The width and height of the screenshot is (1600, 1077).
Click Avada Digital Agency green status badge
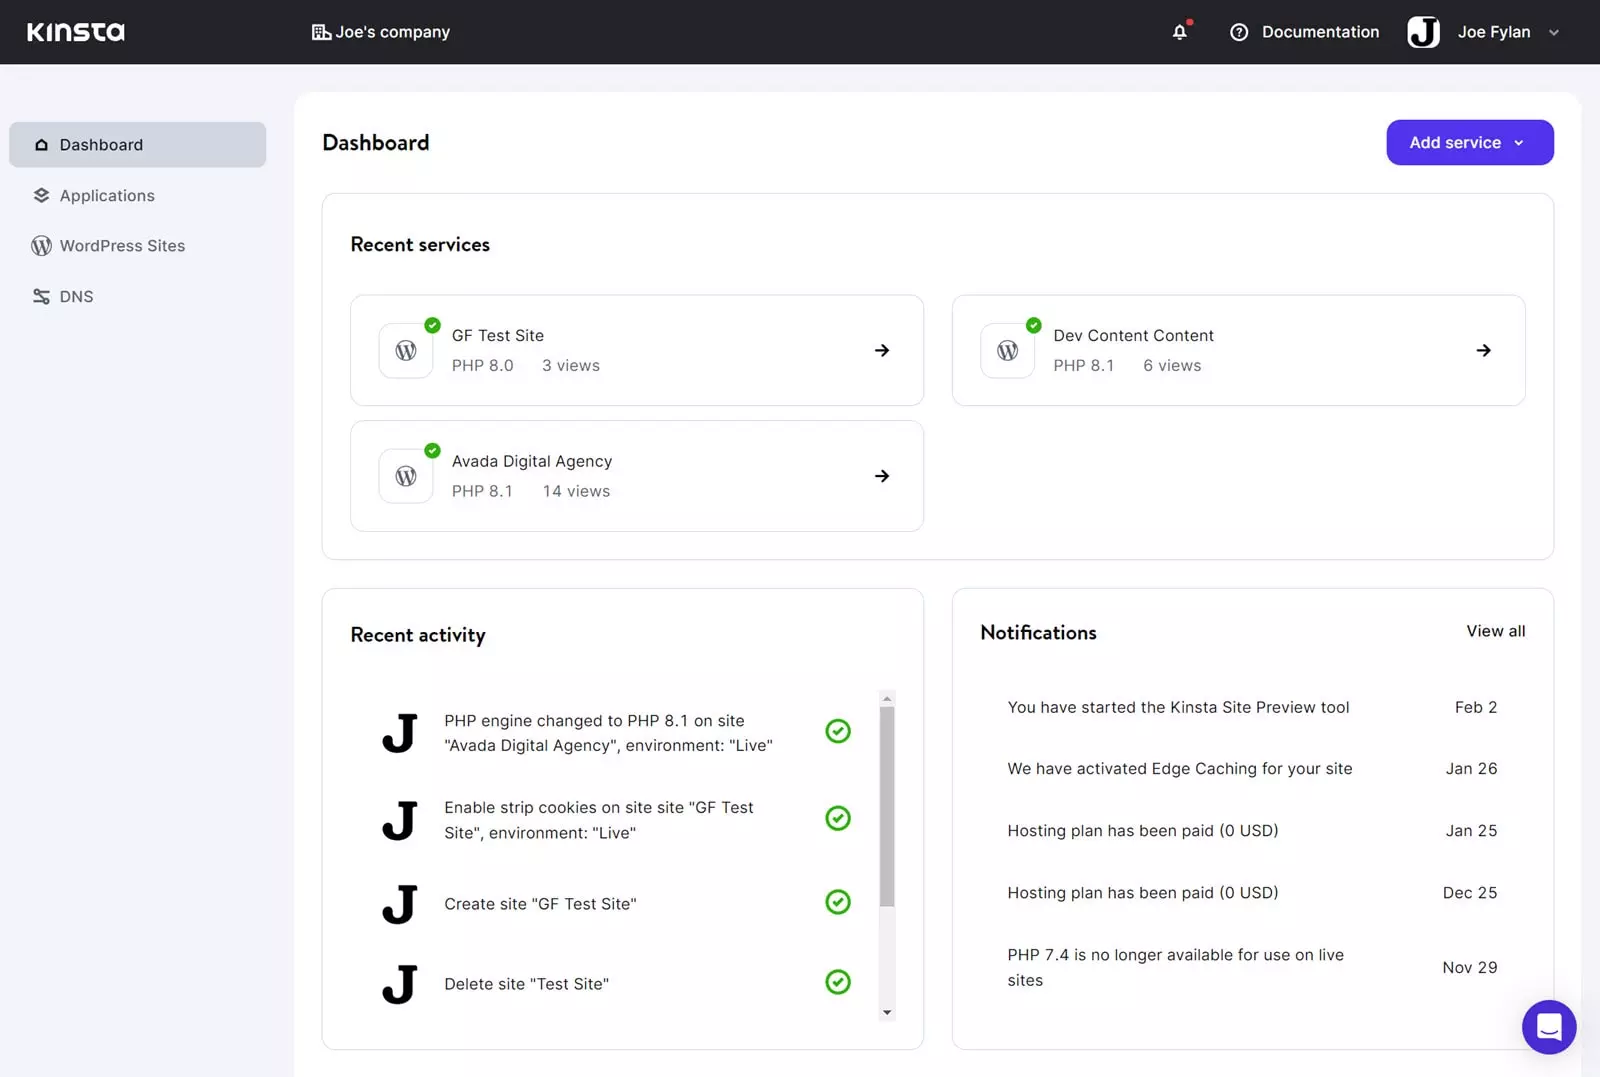(432, 451)
